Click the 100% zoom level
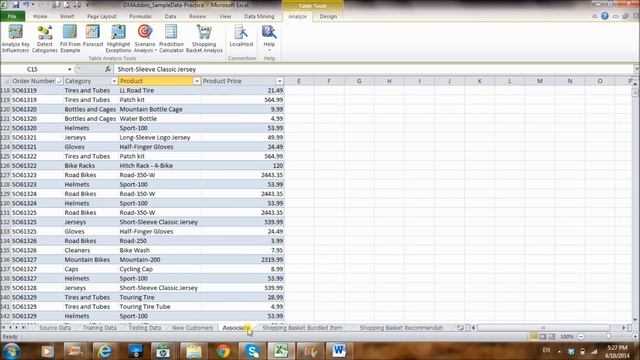Viewport: 640px width, 360px height. click(567, 336)
